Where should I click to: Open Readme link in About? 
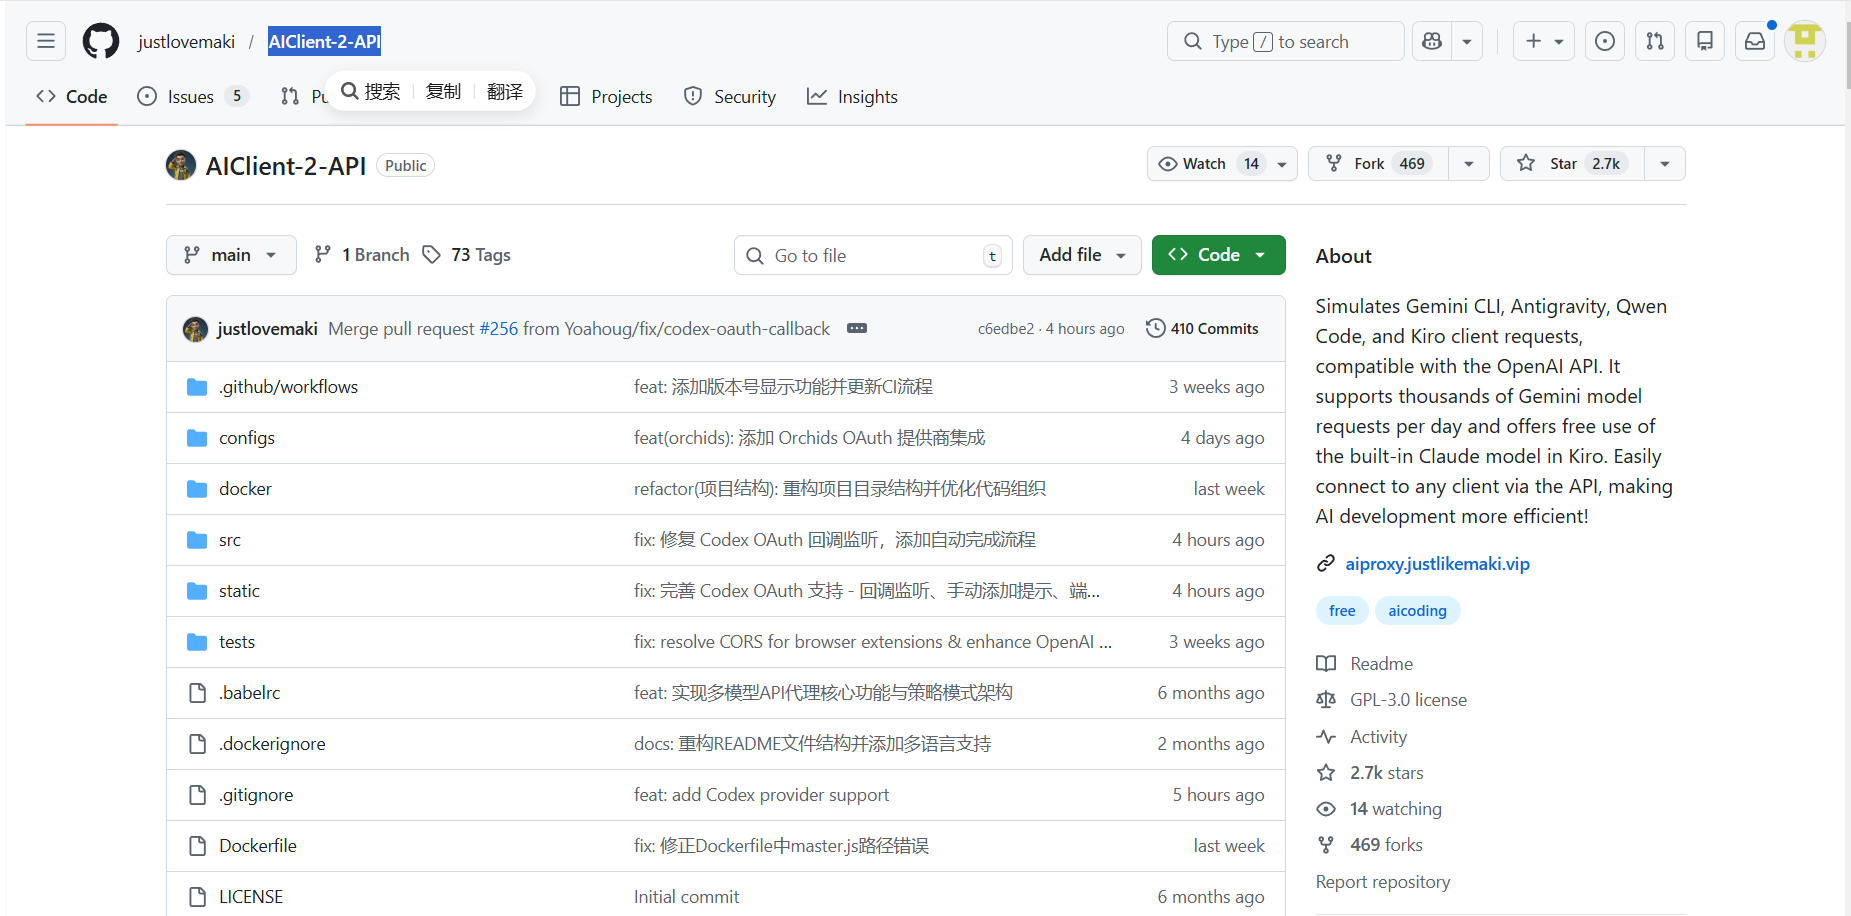pos(1365,664)
